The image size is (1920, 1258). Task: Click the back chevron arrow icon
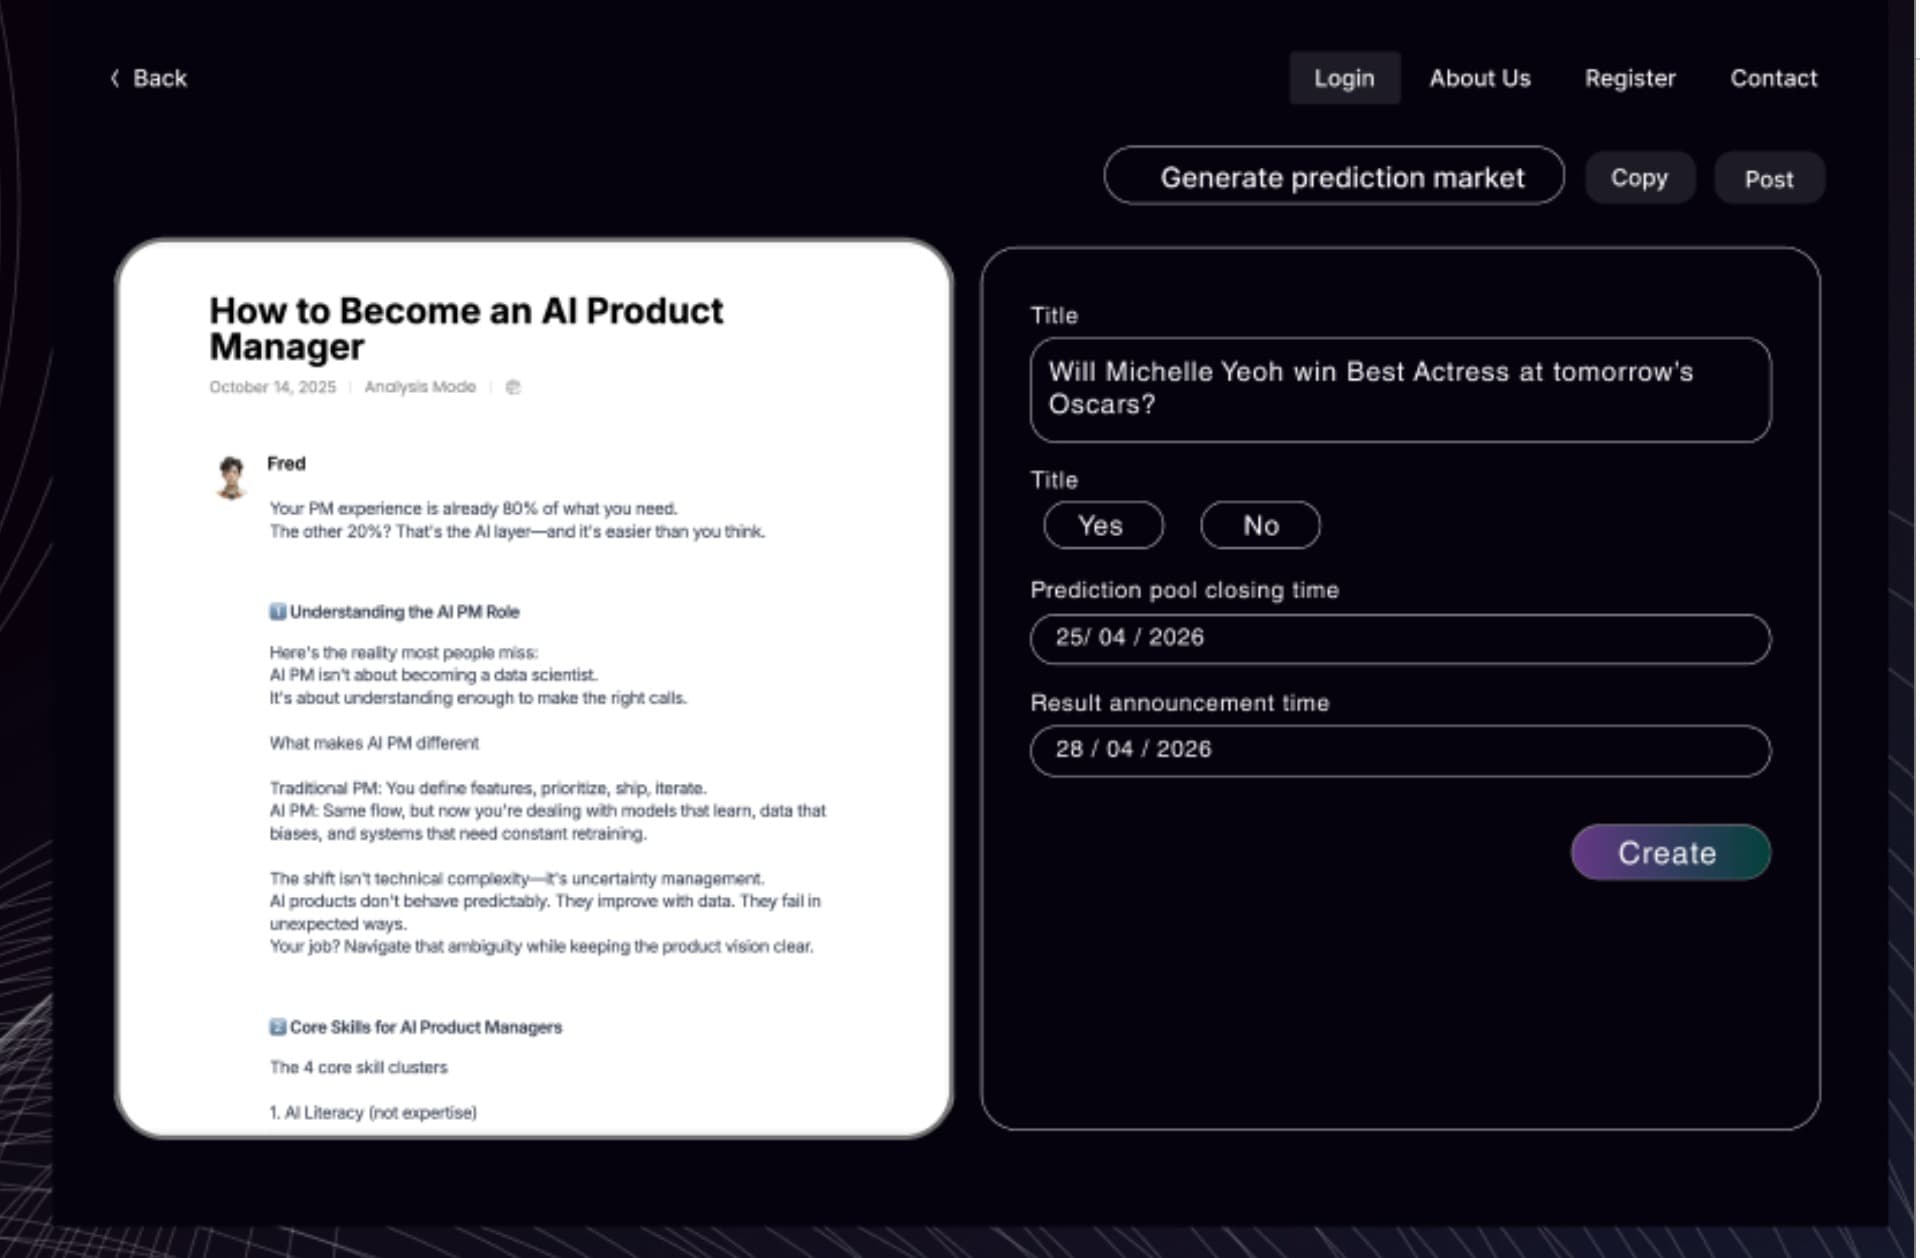pyautogui.click(x=115, y=78)
